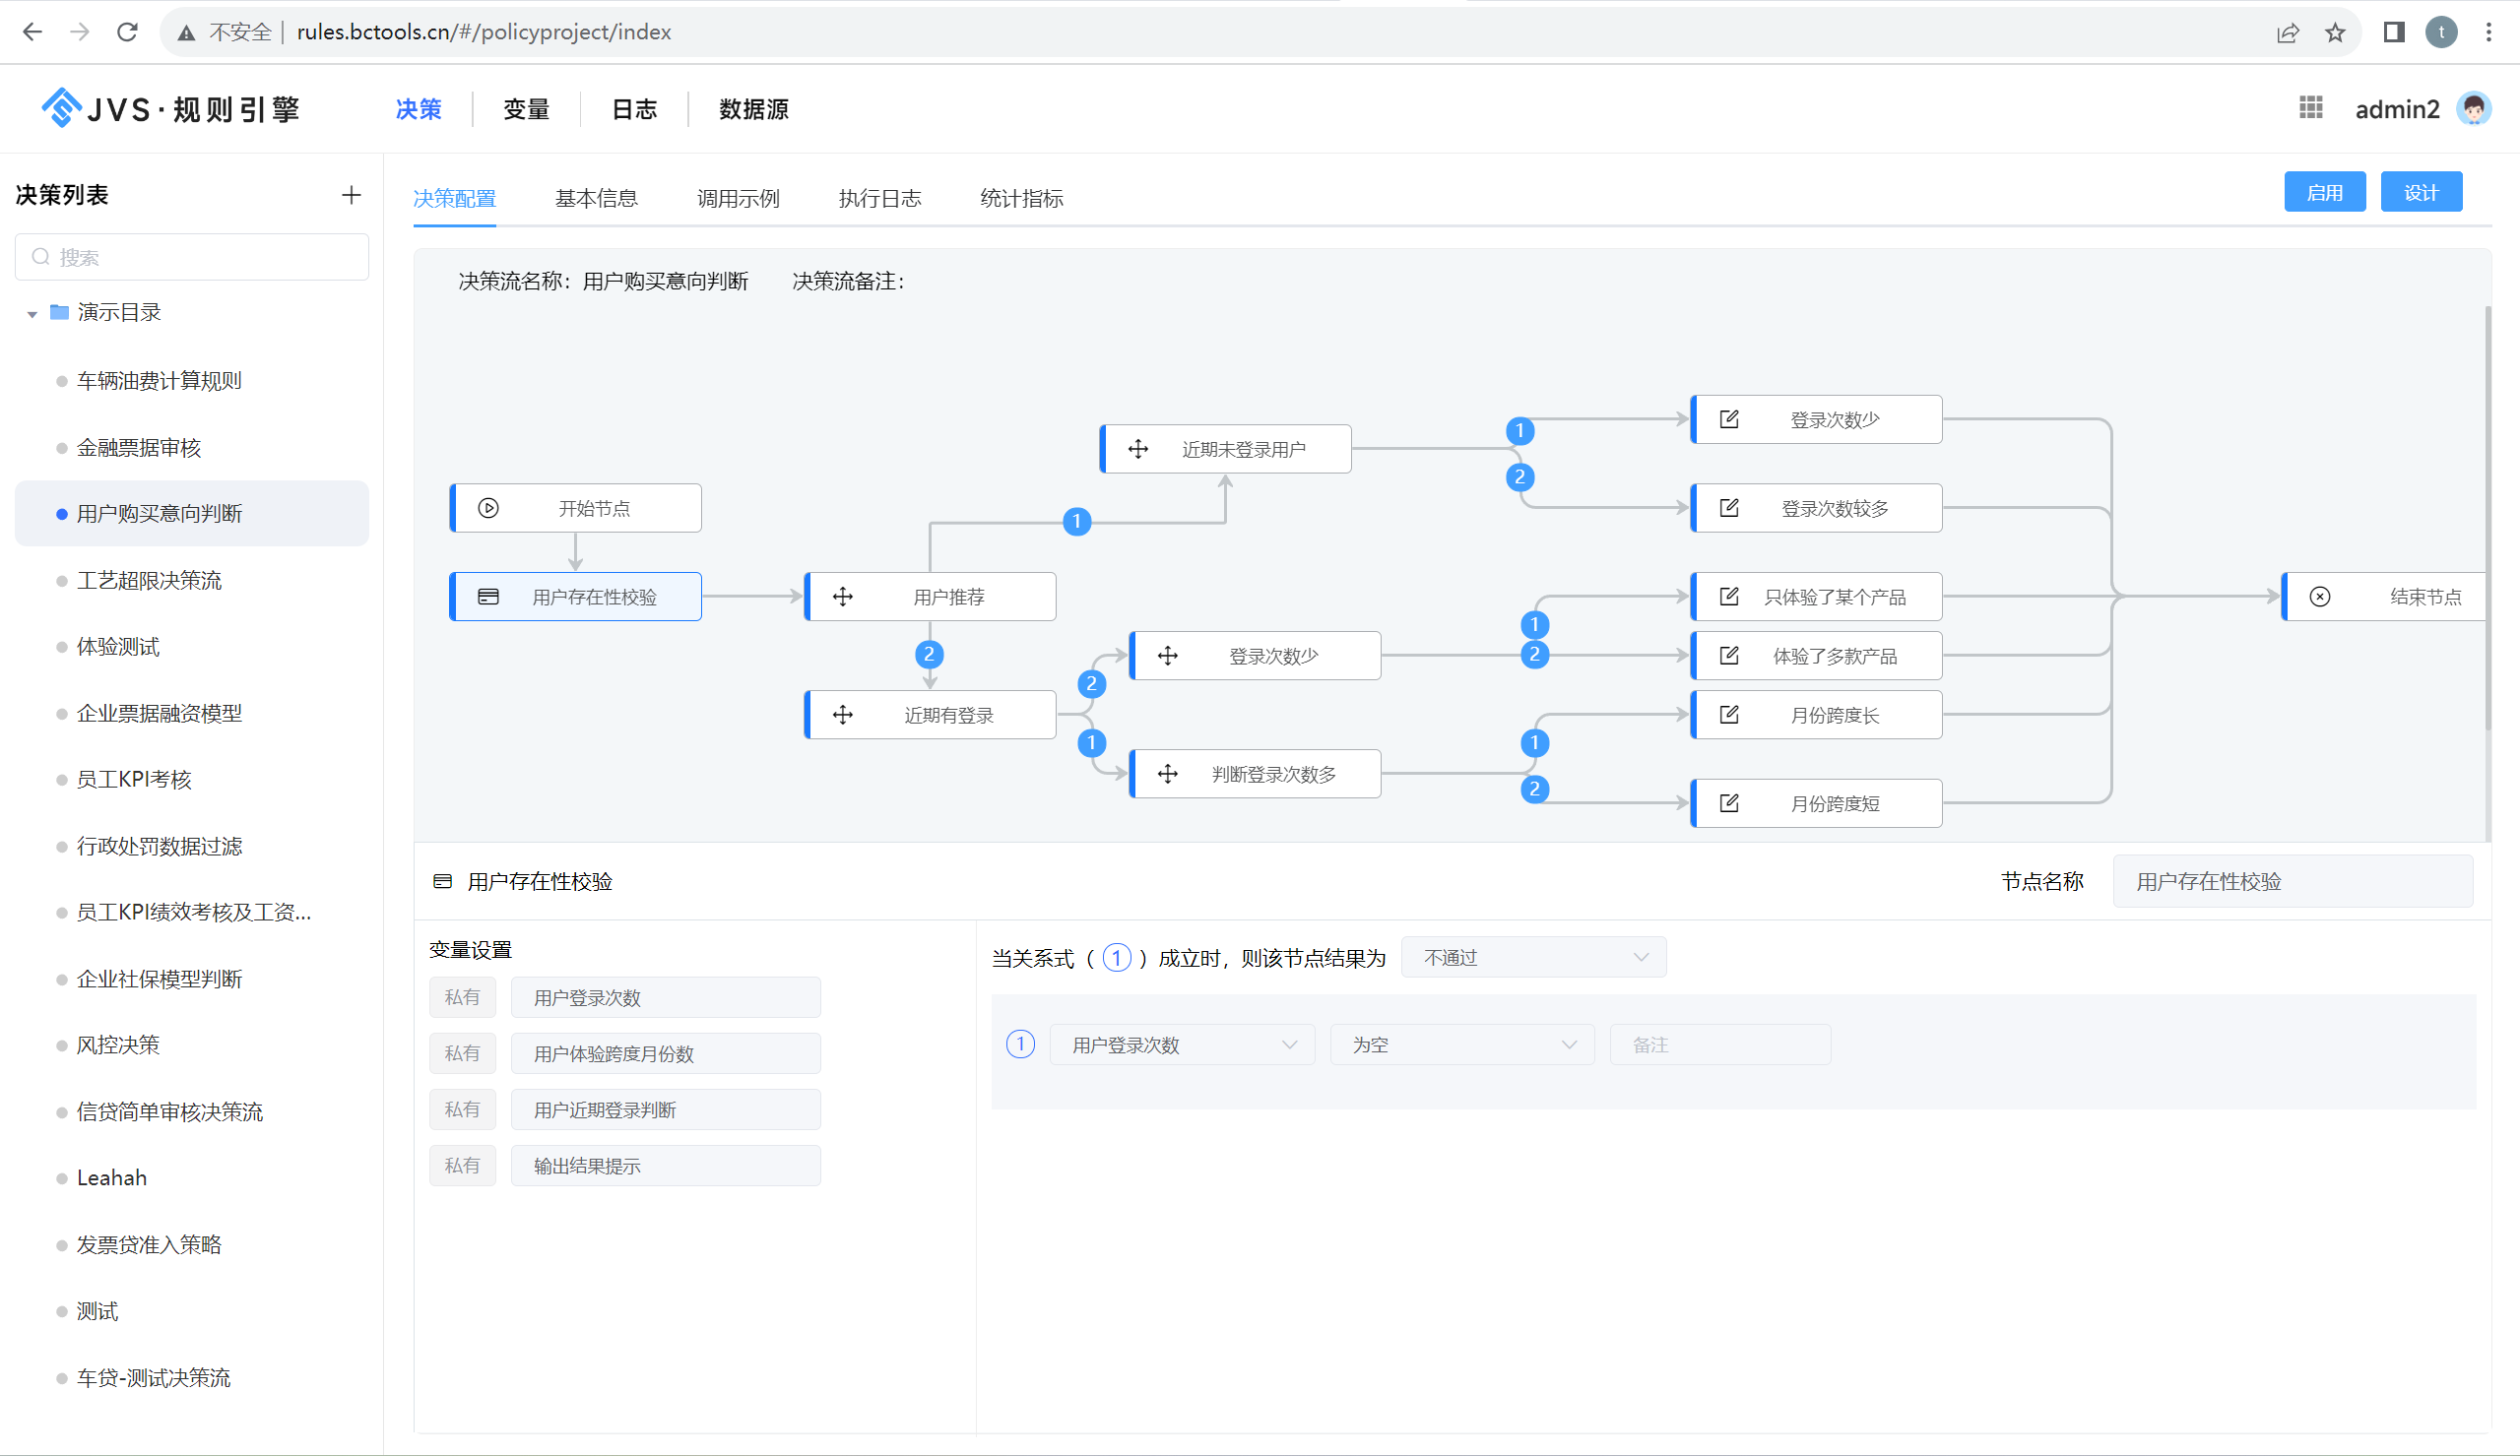Click the close-circle icon on 结束节点
This screenshot has height=1456, width=2520.
pyautogui.click(x=2320, y=597)
